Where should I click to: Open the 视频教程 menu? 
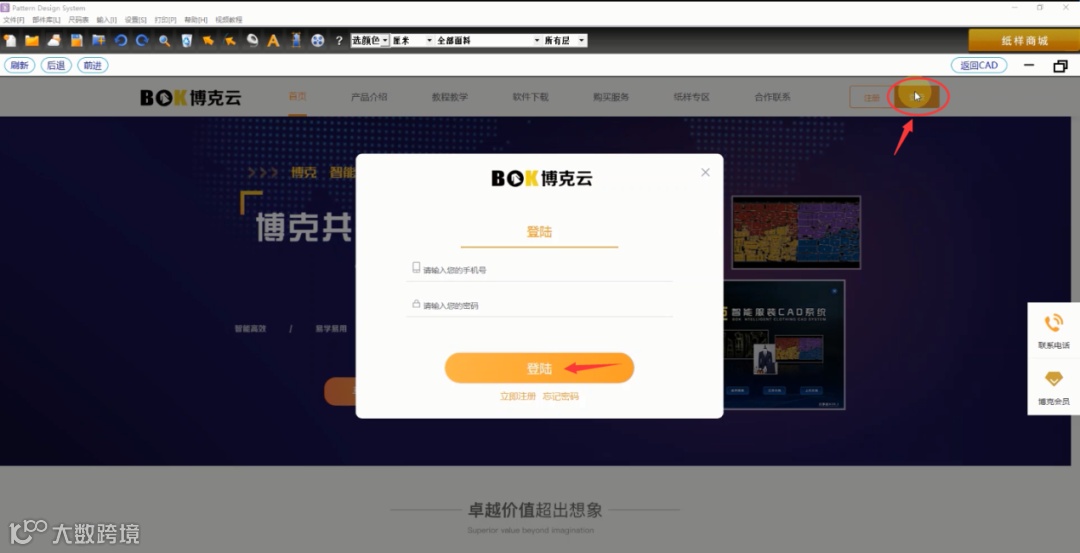pyautogui.click(x=229, y=20)
